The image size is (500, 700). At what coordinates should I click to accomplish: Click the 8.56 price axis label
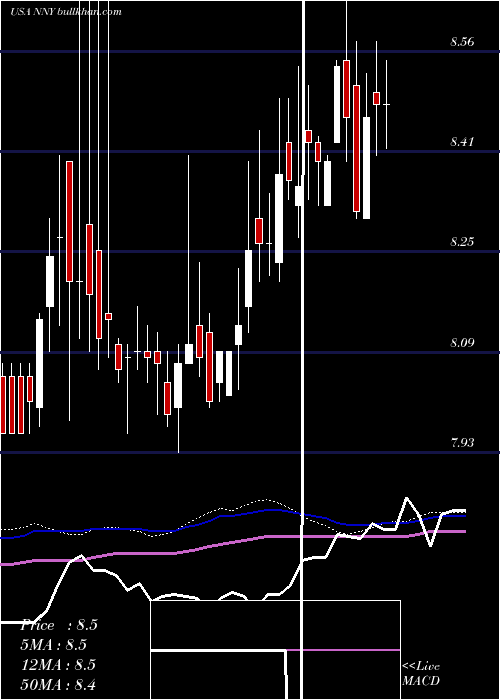[462, 42]
